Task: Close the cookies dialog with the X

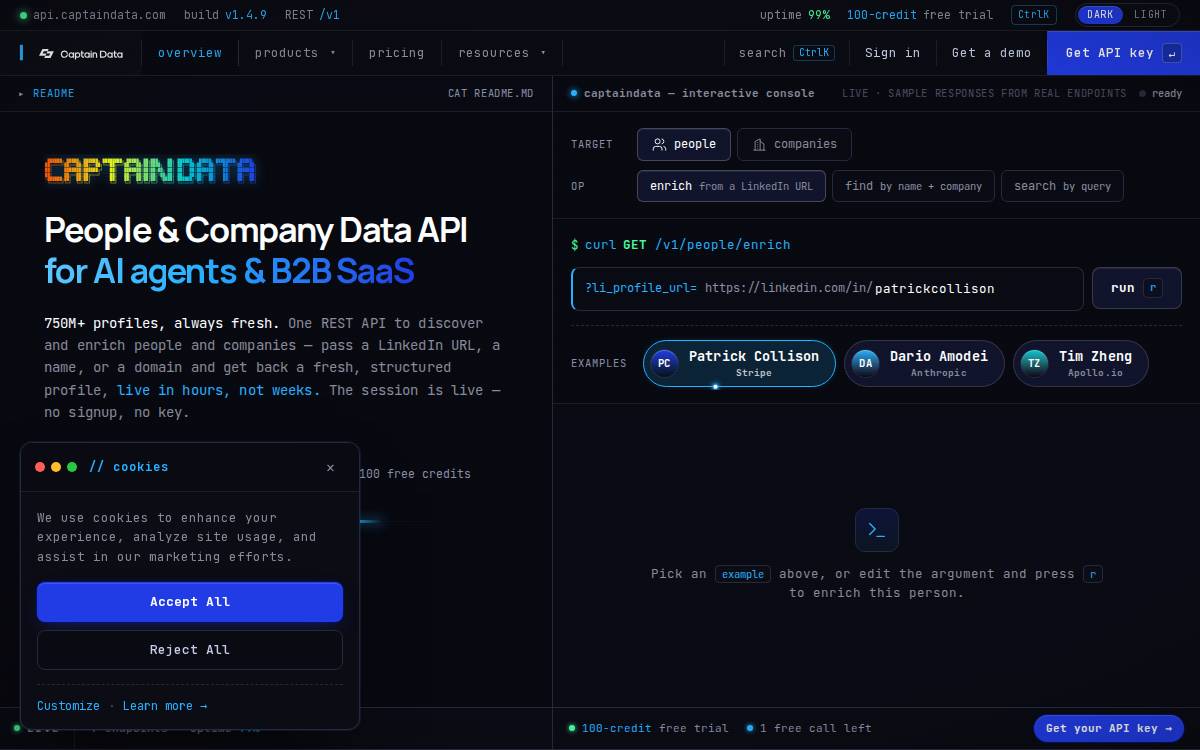Action: [331, 467]
